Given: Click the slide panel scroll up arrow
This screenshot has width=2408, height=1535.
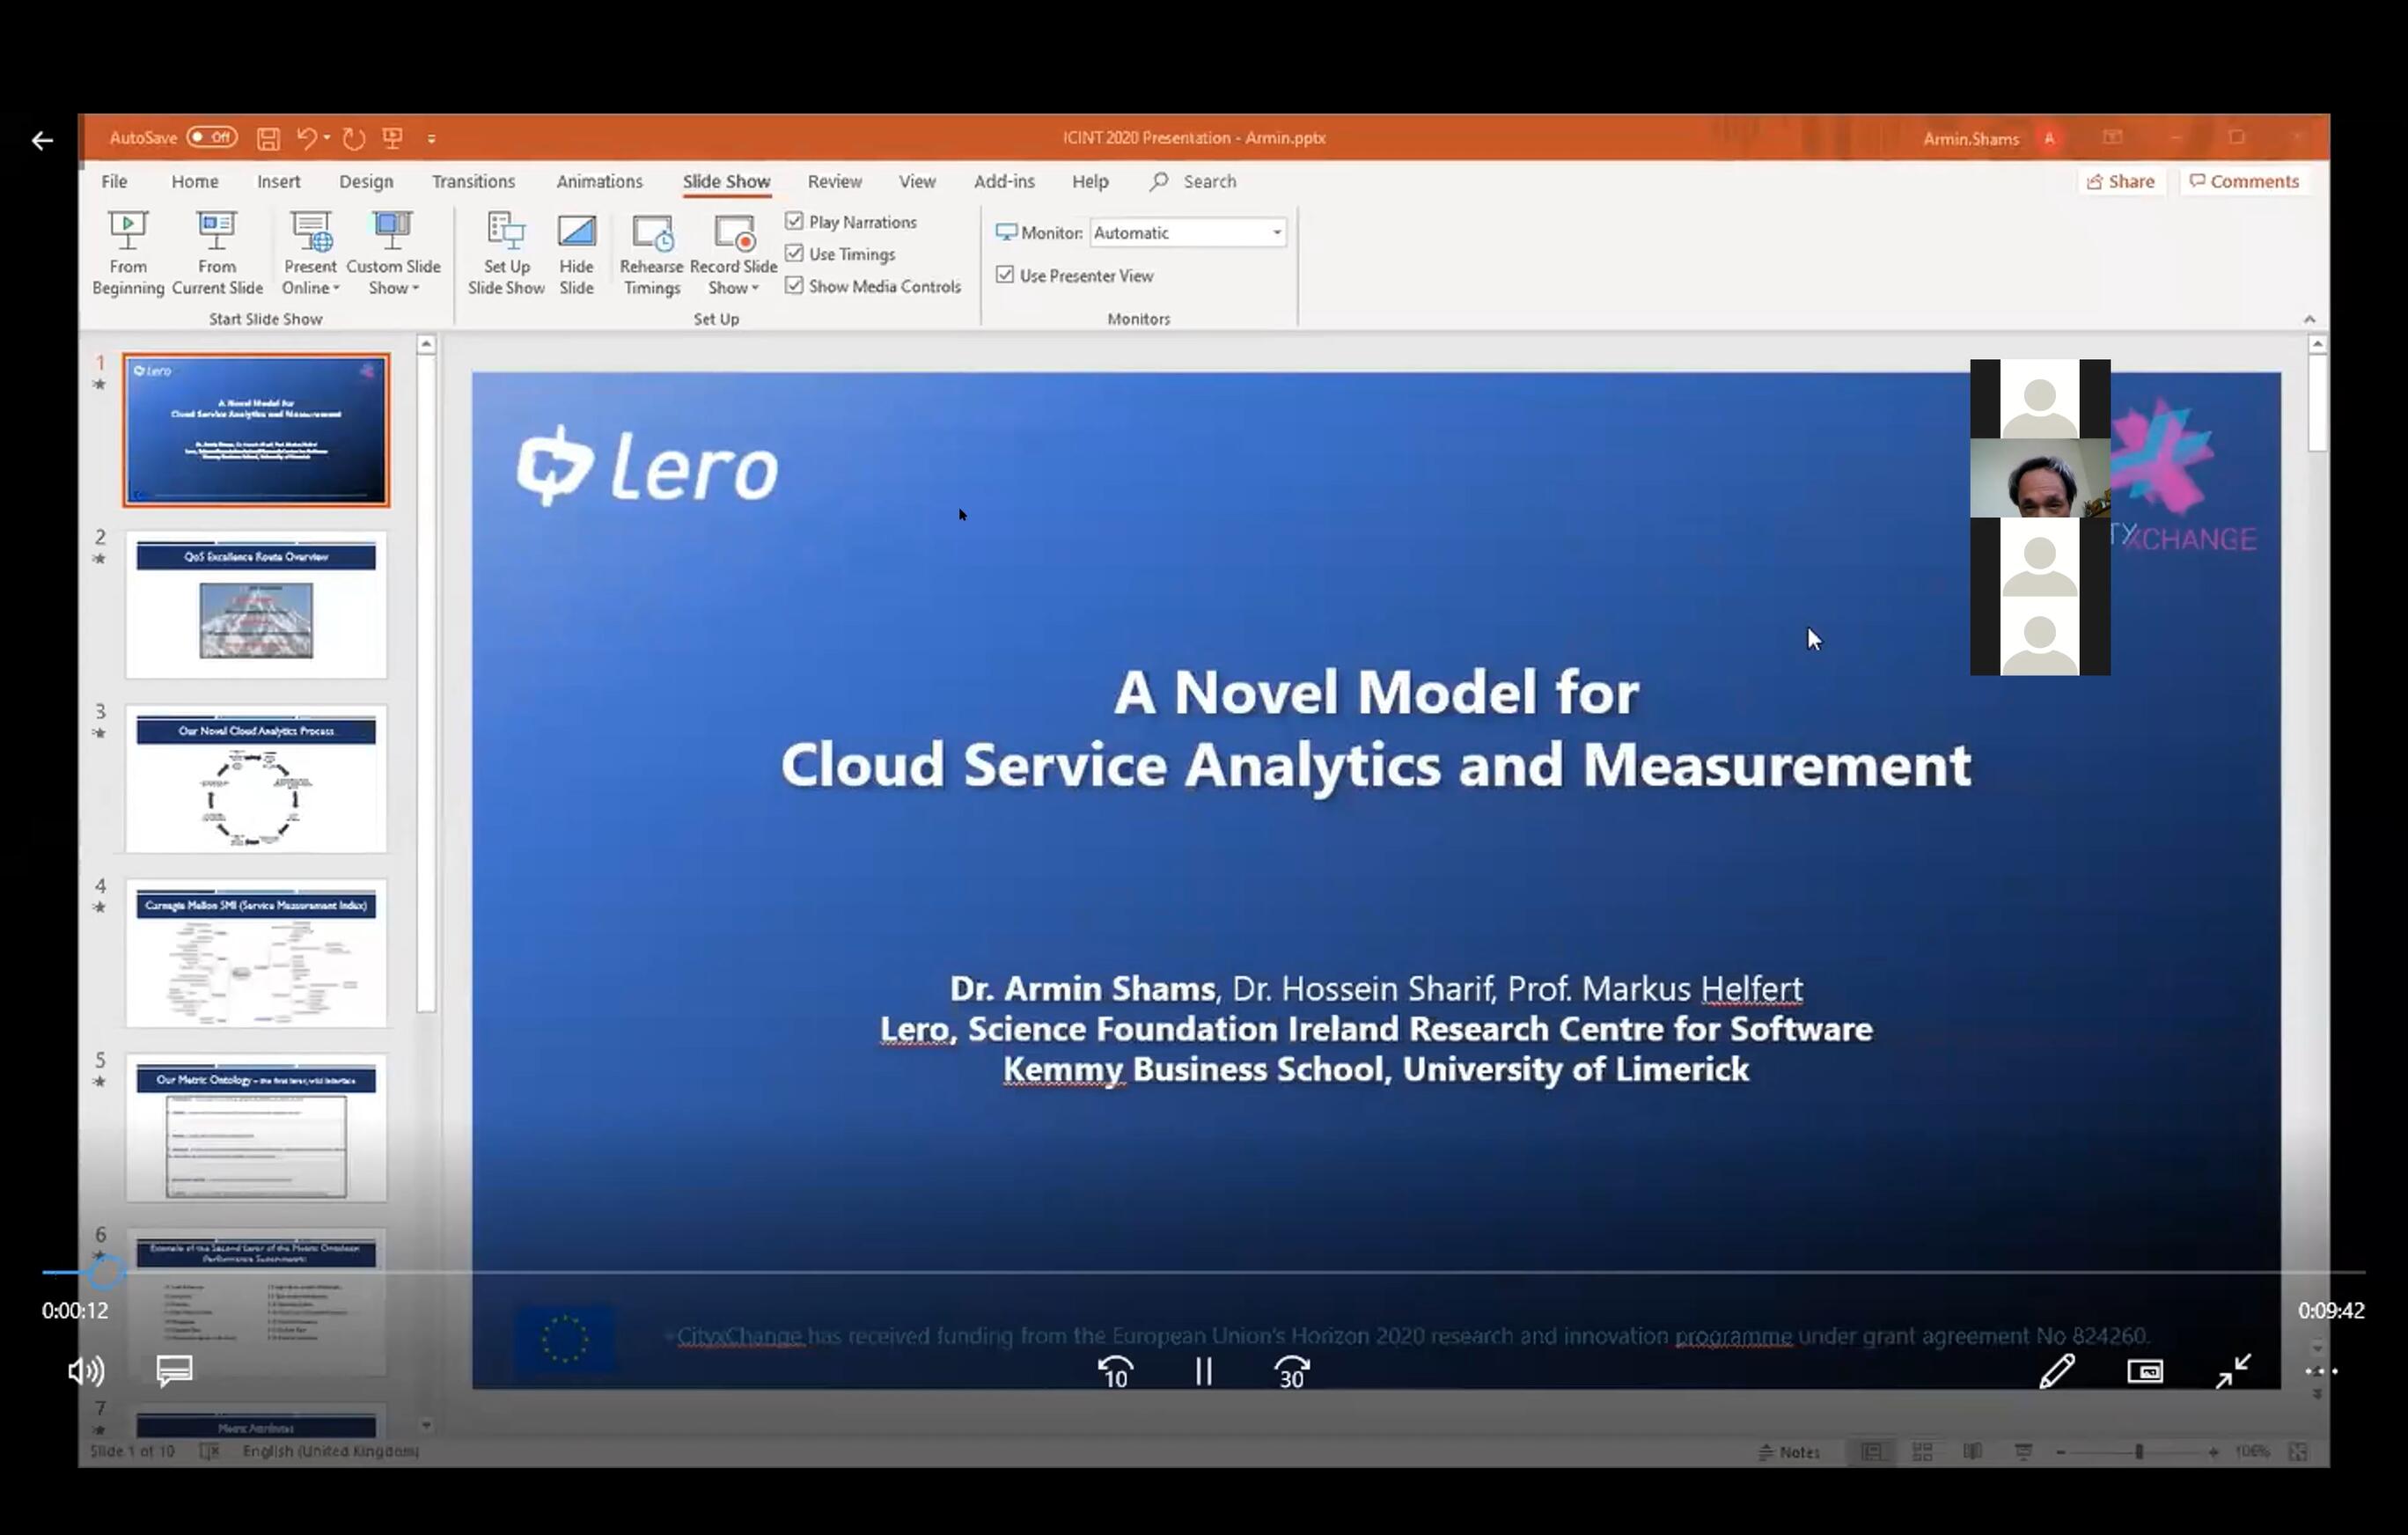Looking at the screenshot, I should [x=426, y=345].
